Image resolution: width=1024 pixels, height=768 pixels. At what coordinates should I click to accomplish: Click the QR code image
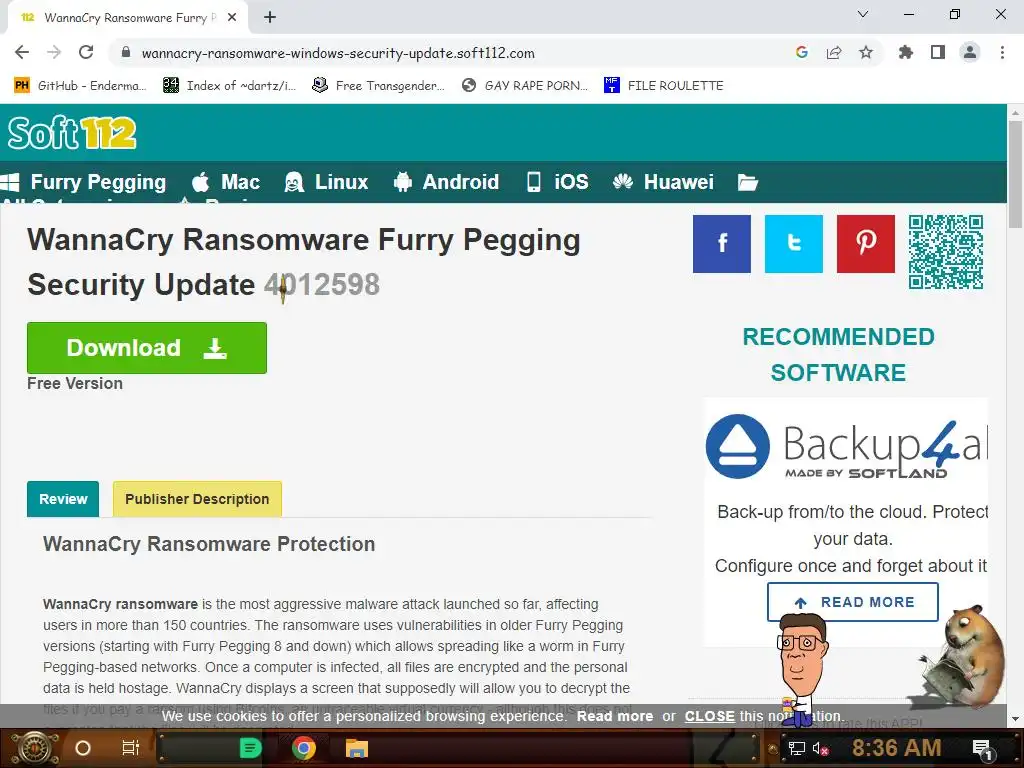click(946, 252)
